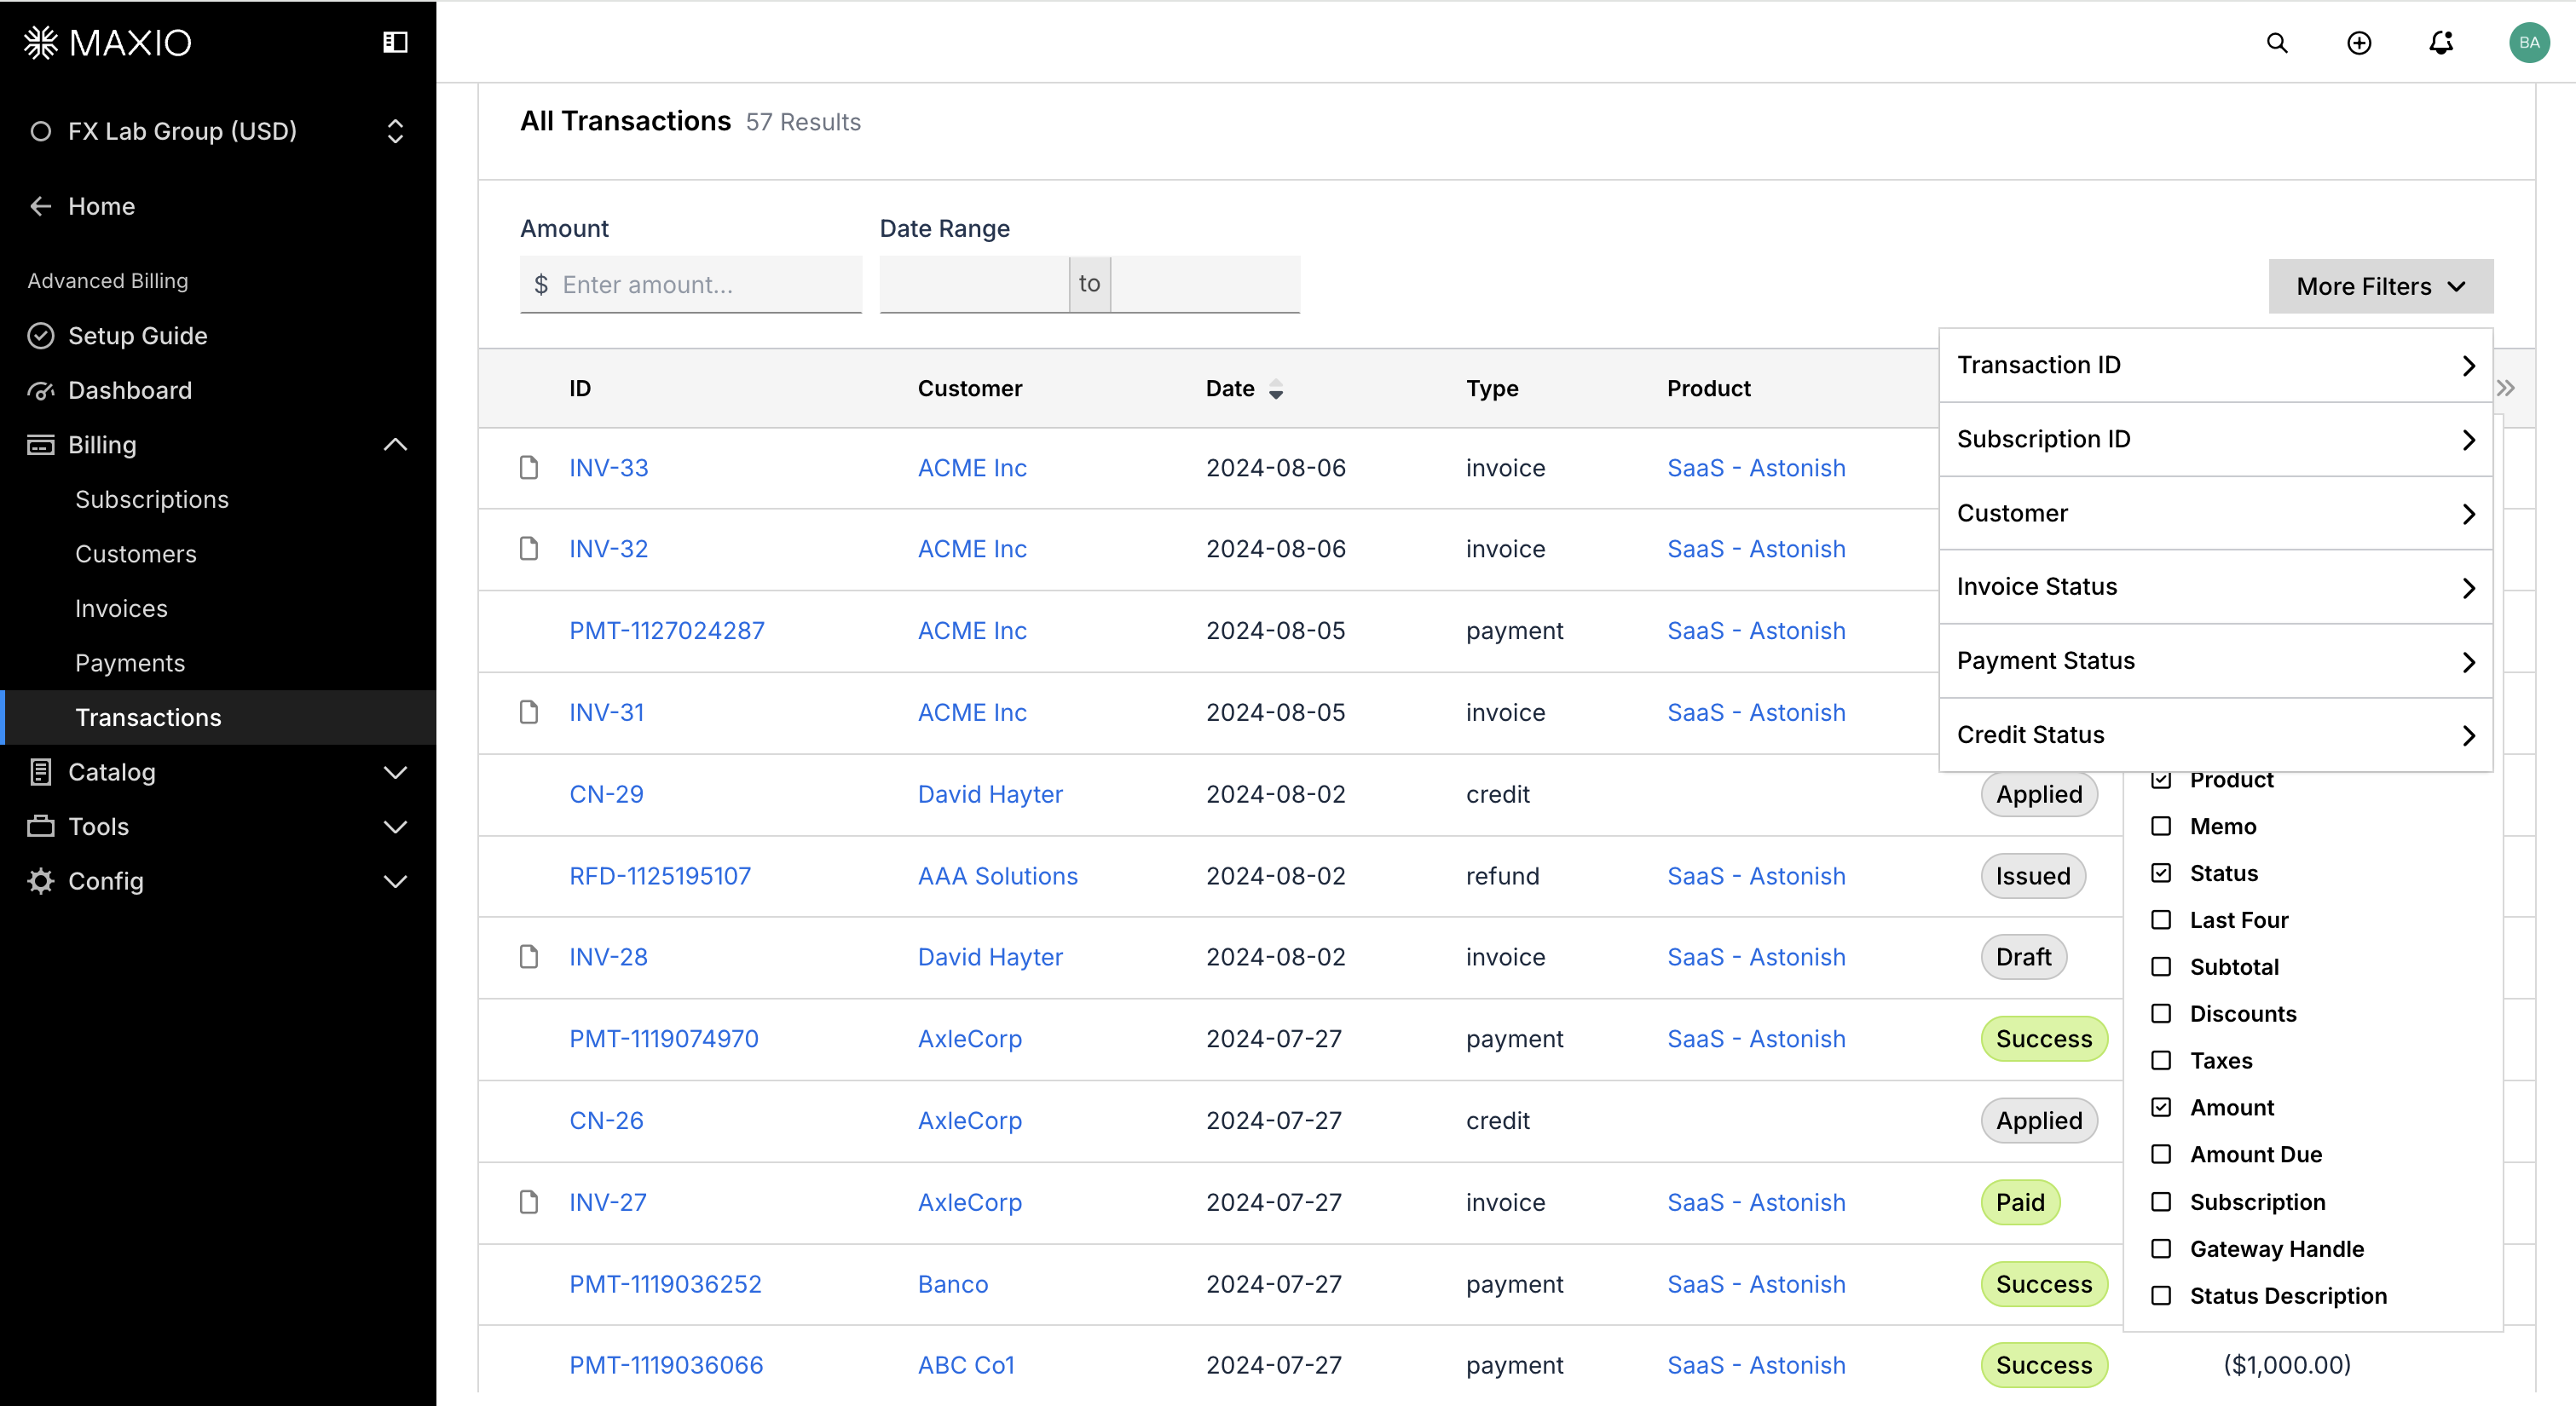2576x1406 pixels.
Task: Click the Home back arrow icon
Action: [40, 206]
